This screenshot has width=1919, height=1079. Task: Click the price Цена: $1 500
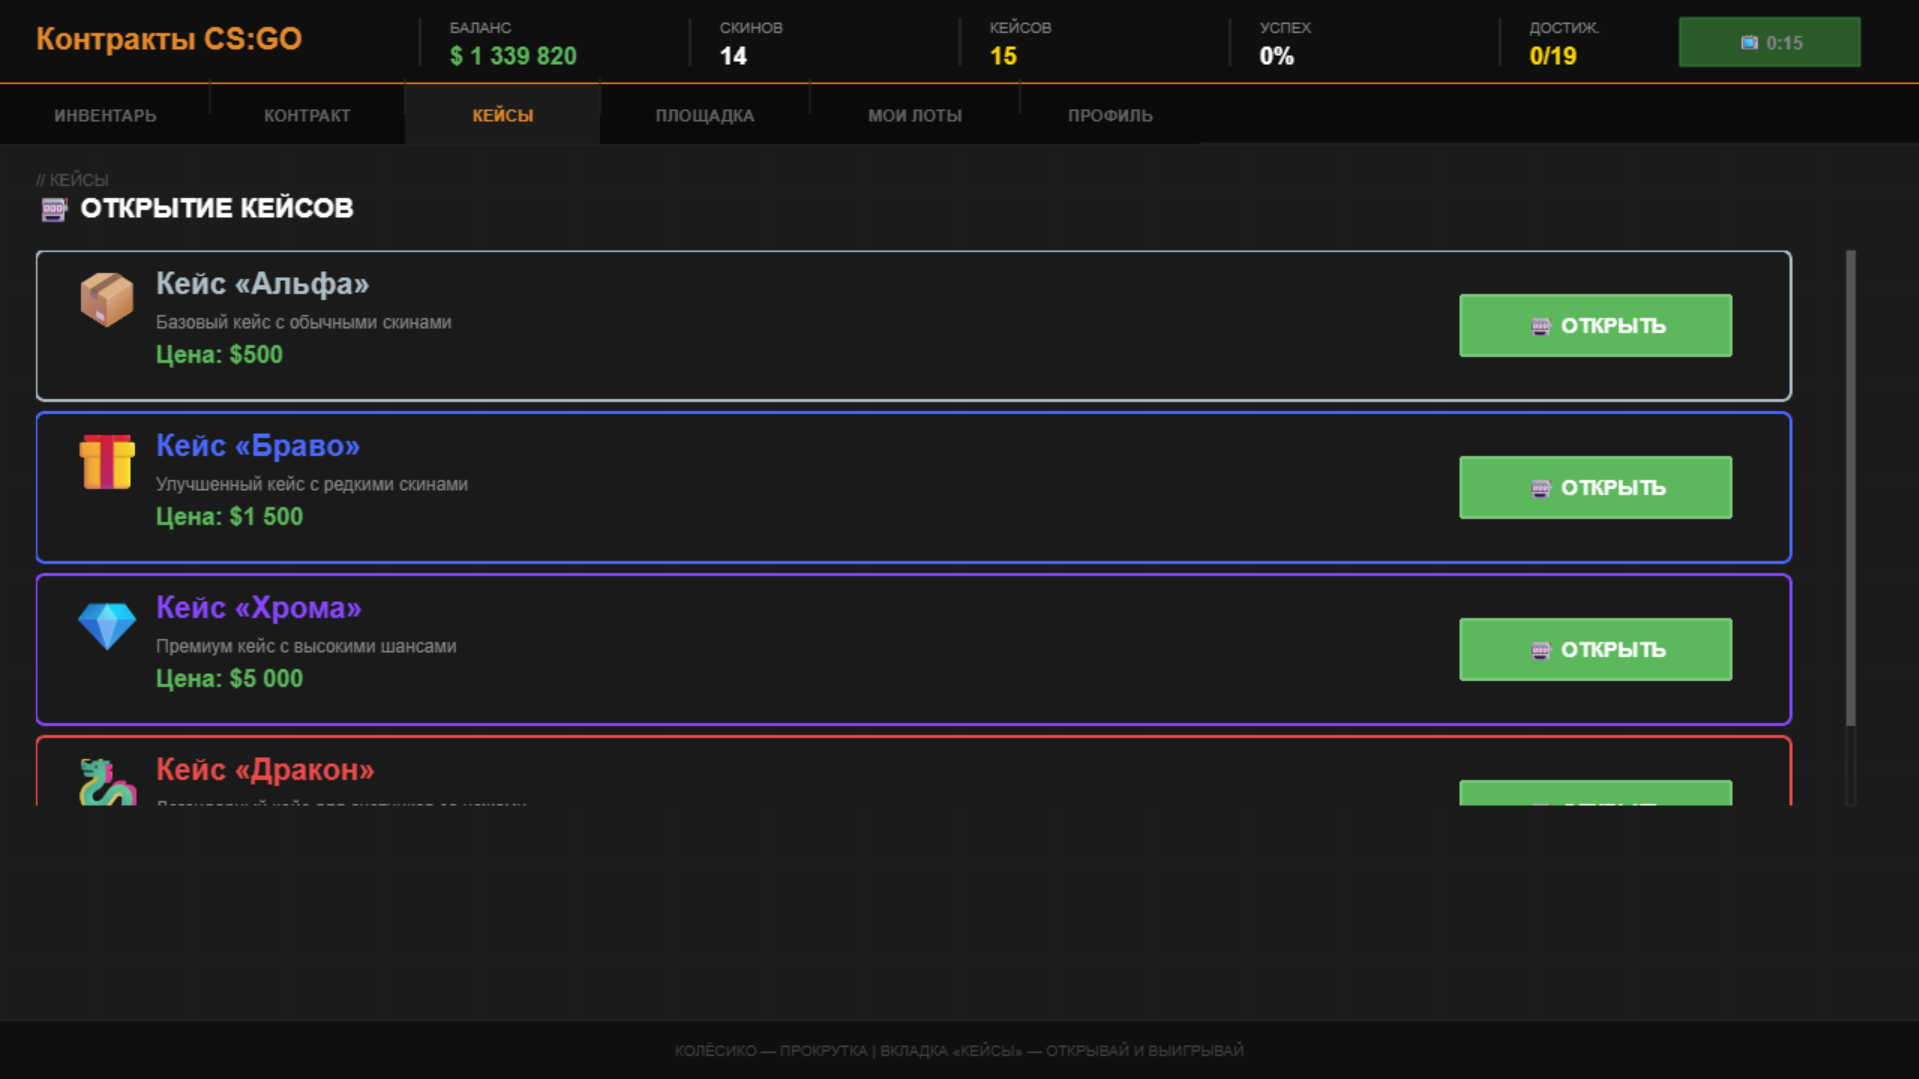[229, 517]
